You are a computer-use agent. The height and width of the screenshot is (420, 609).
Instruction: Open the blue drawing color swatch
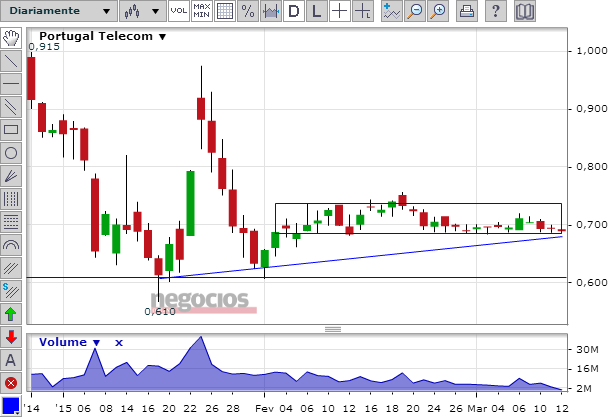10,406
